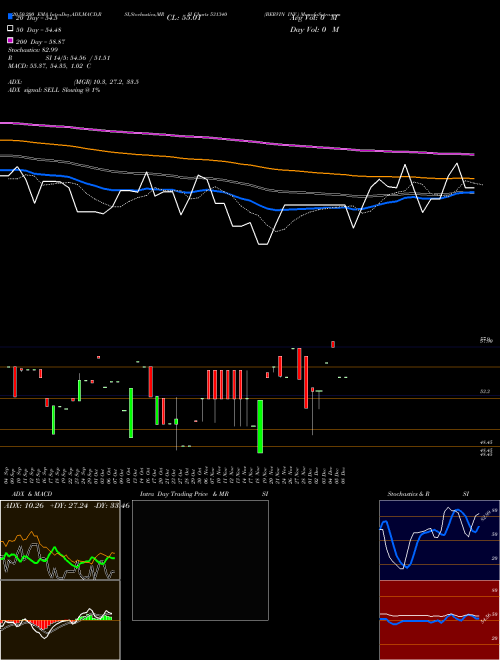500x660 pixels.
Task: Click the 'CL: 55.01' closing price
Action: [x=184, y=18]
